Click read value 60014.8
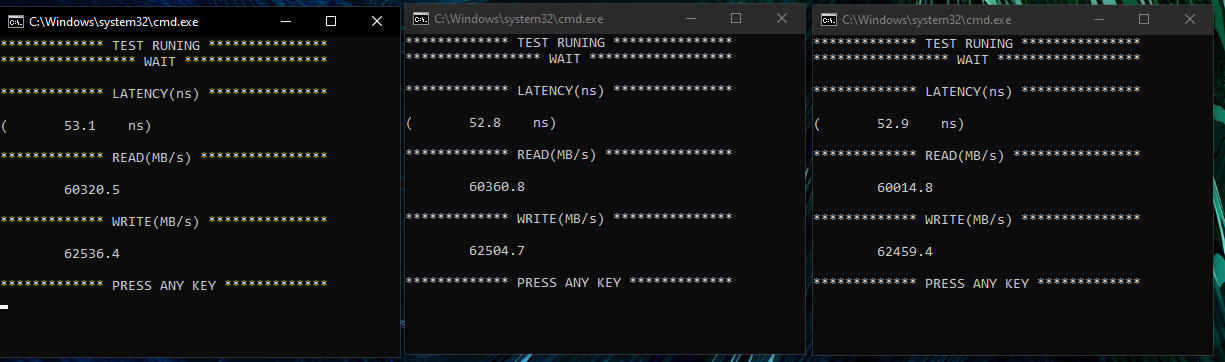The height and width of the screenshot is (362, 1225). pos(905,188)
